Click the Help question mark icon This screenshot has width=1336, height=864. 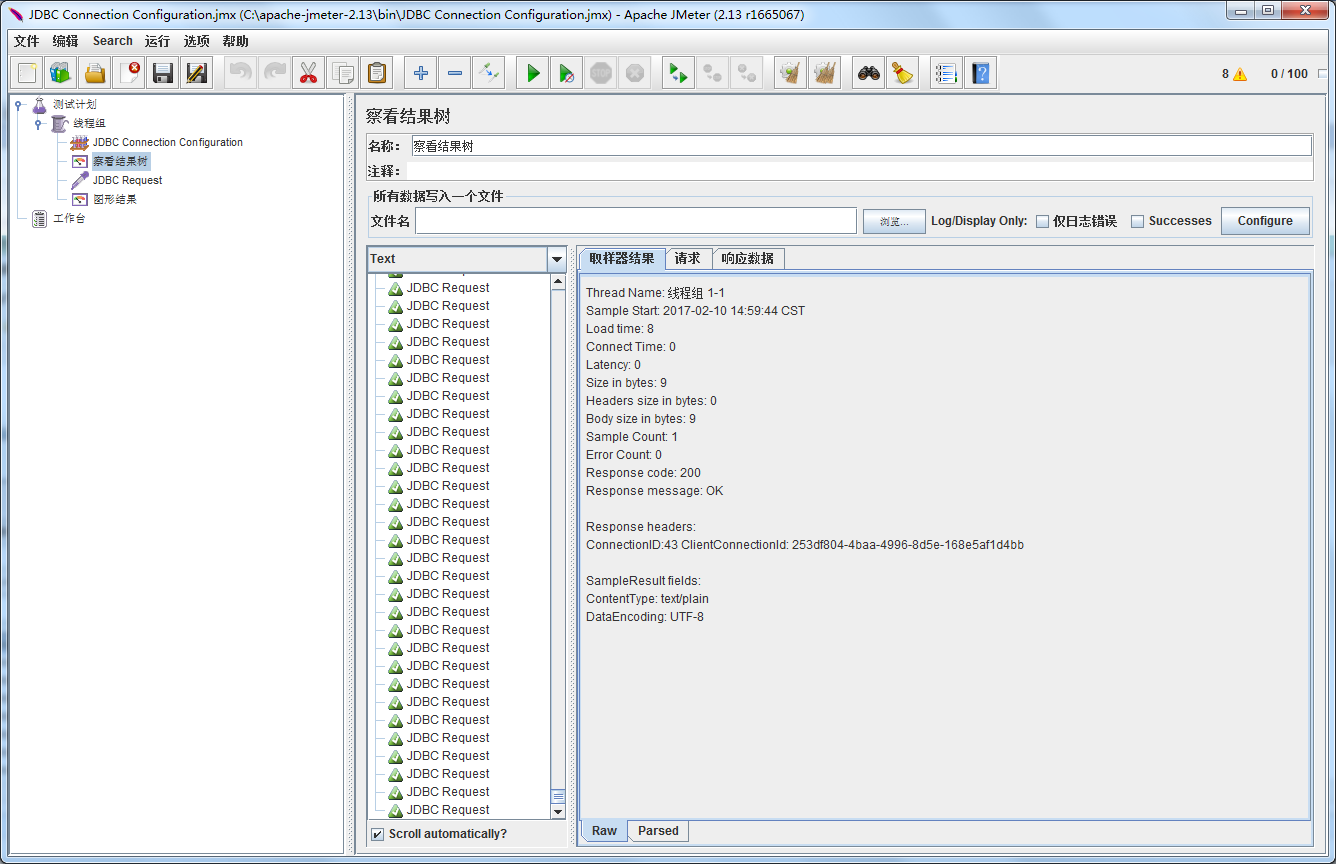pos(981,73)
